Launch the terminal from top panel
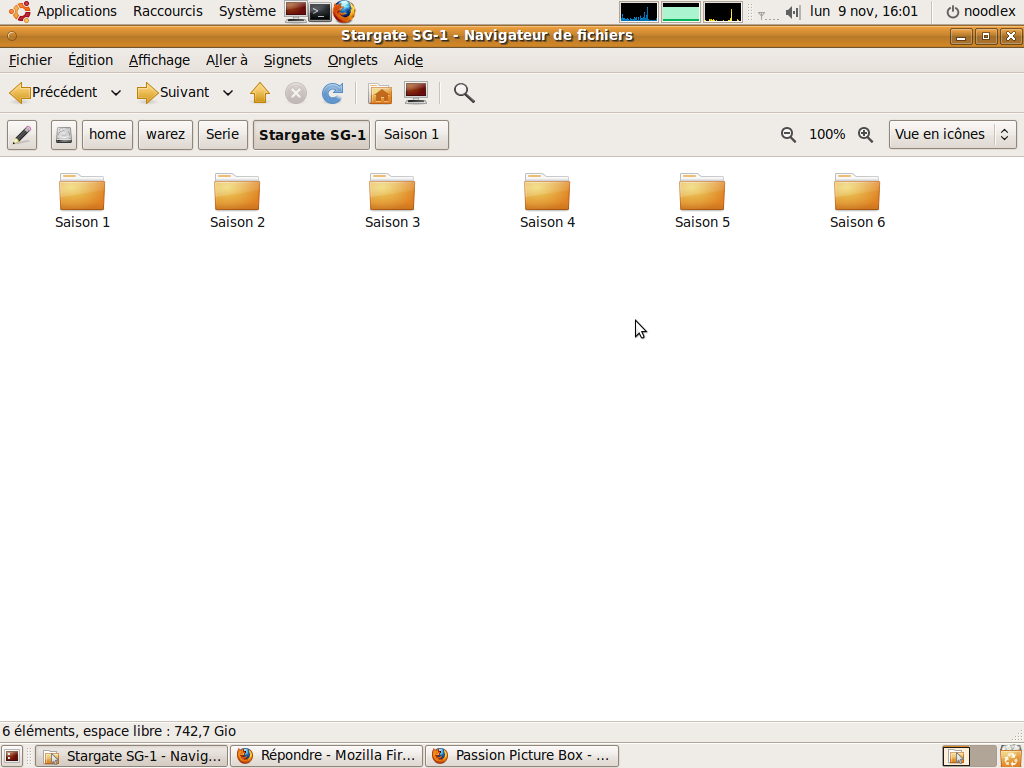The height and width of the screenshot is (768, 1024). pos(320,12)
